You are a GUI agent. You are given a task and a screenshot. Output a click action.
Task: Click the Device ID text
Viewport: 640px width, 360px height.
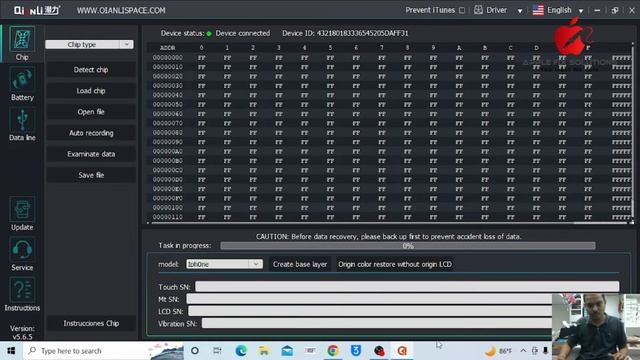(x=345, y=33)
